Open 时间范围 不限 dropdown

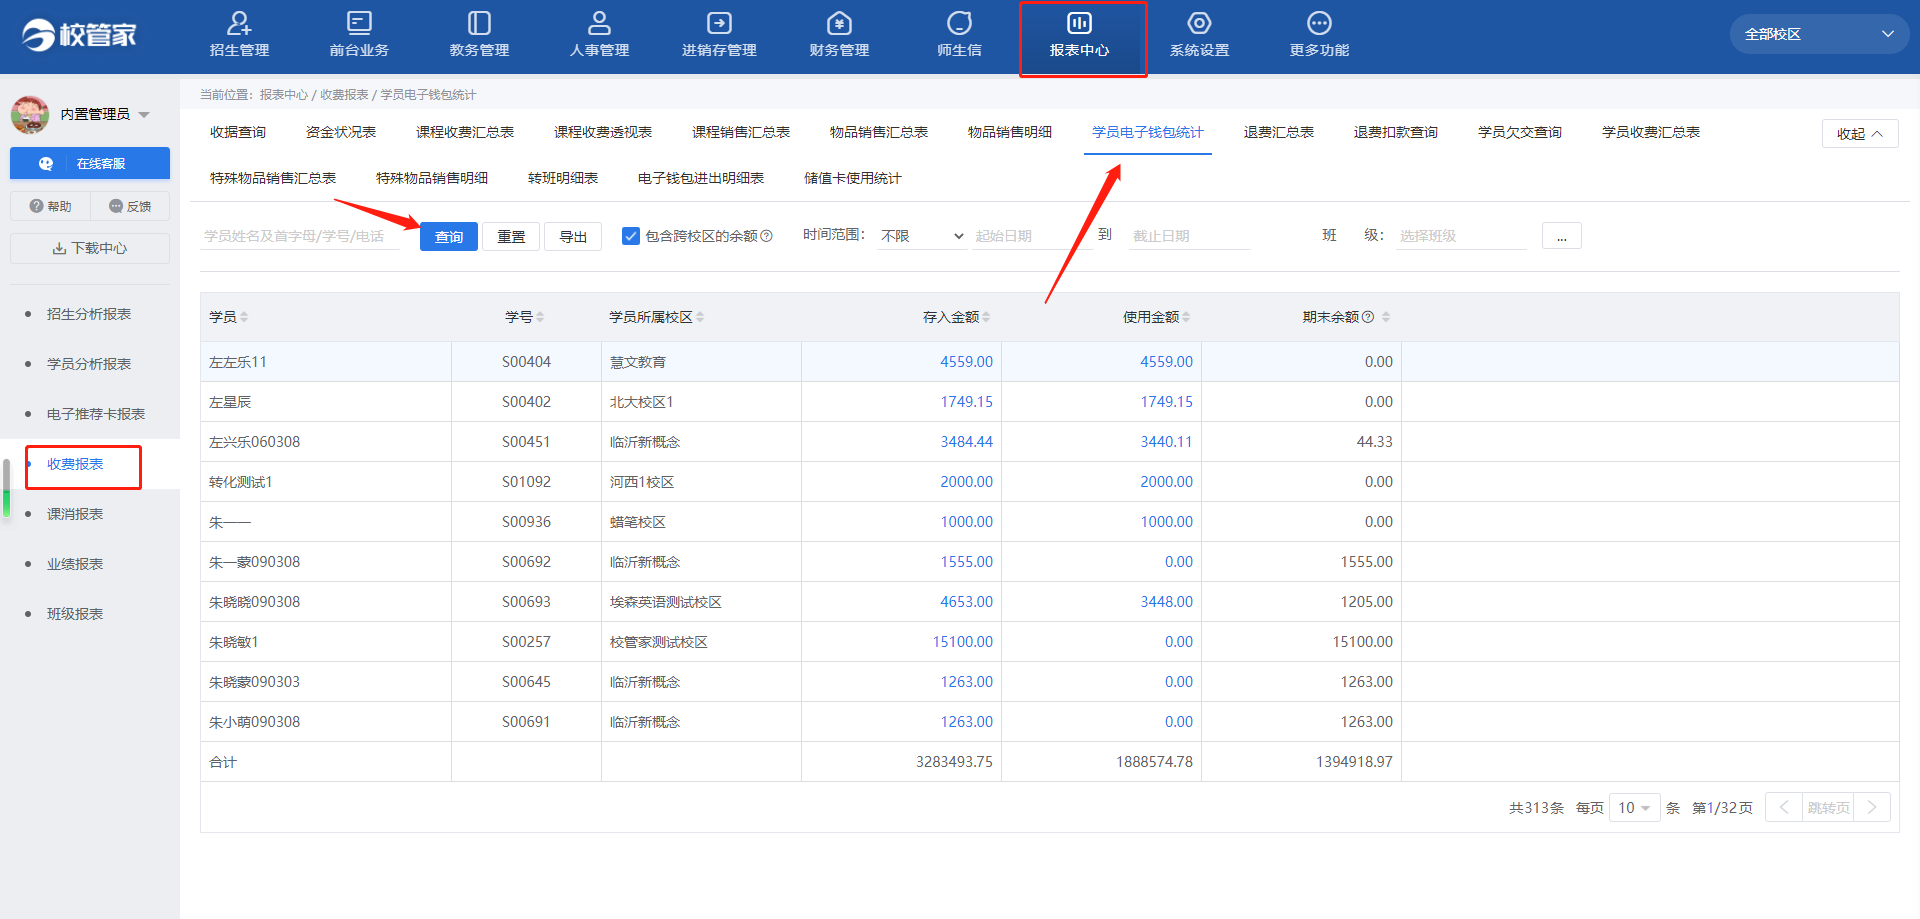tap(922, 236)
